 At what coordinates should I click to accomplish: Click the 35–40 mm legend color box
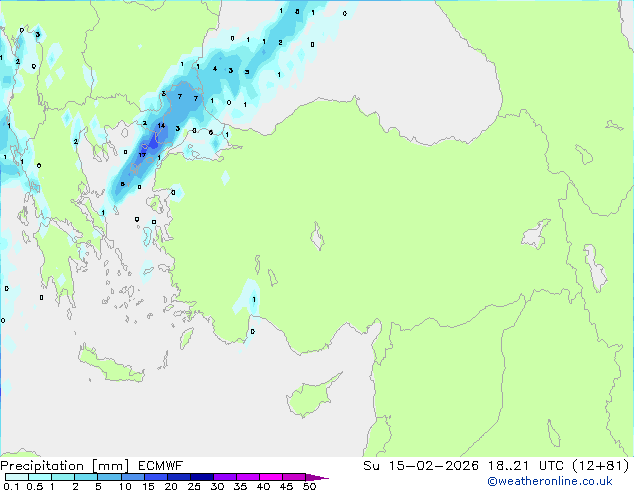tap(247, 477)
